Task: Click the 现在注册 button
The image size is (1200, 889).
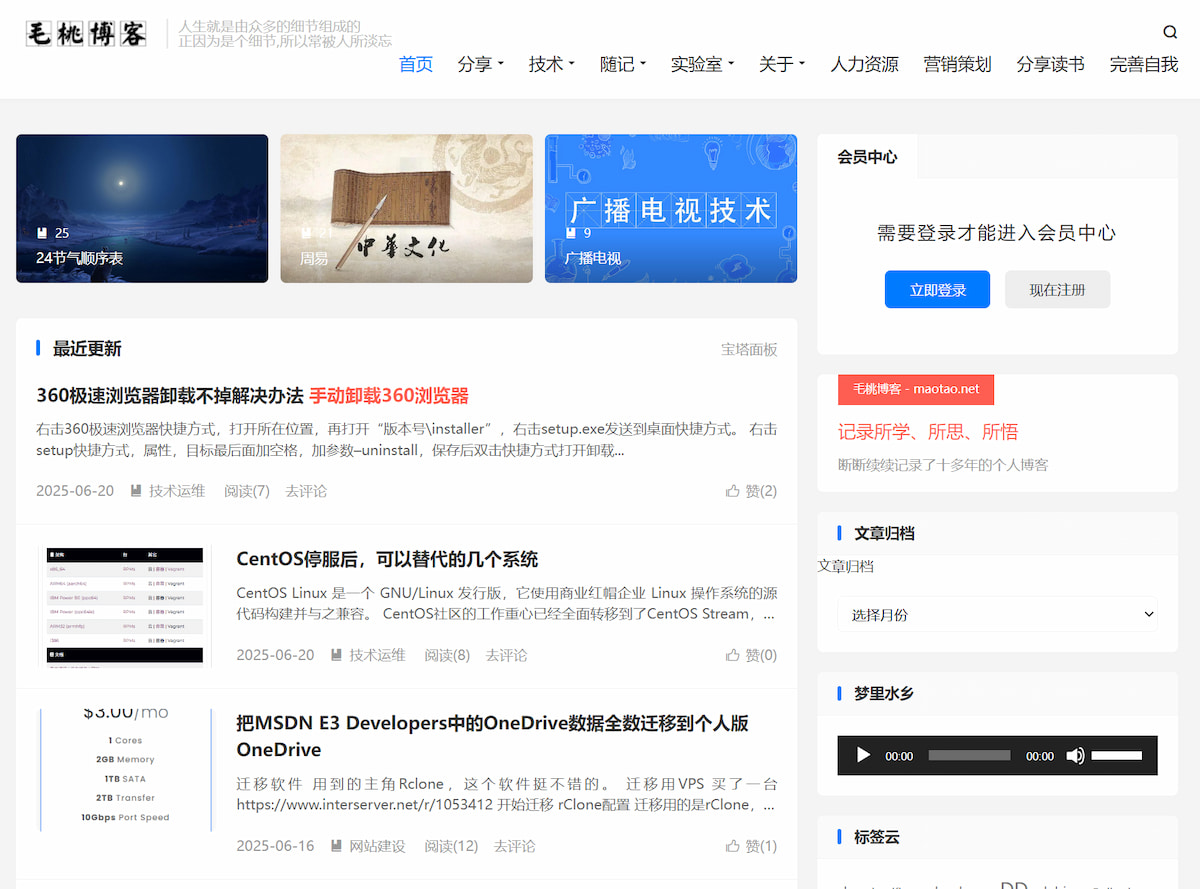Action: [x=1057, y=289]
